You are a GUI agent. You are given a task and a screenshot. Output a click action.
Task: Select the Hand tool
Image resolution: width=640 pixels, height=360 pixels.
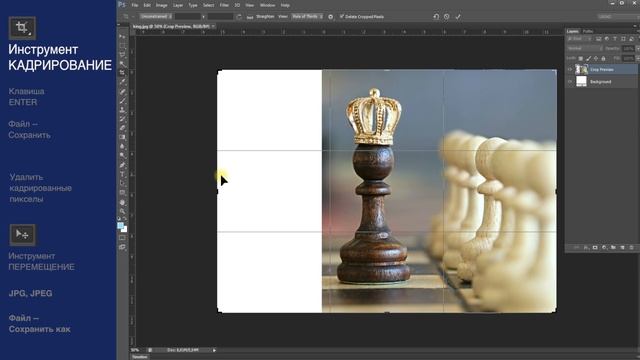(x=122, y=202)
